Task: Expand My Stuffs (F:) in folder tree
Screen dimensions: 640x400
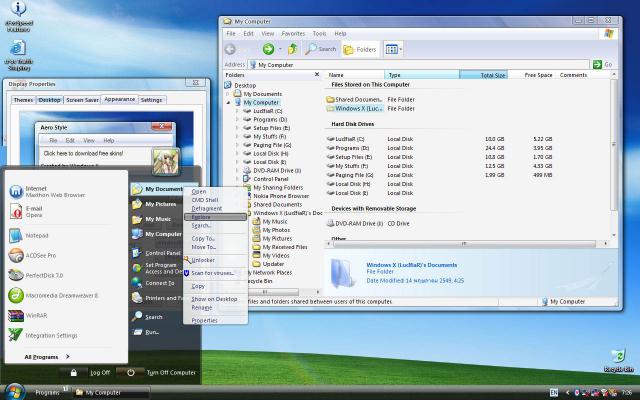Action: (x=237, y=137)
